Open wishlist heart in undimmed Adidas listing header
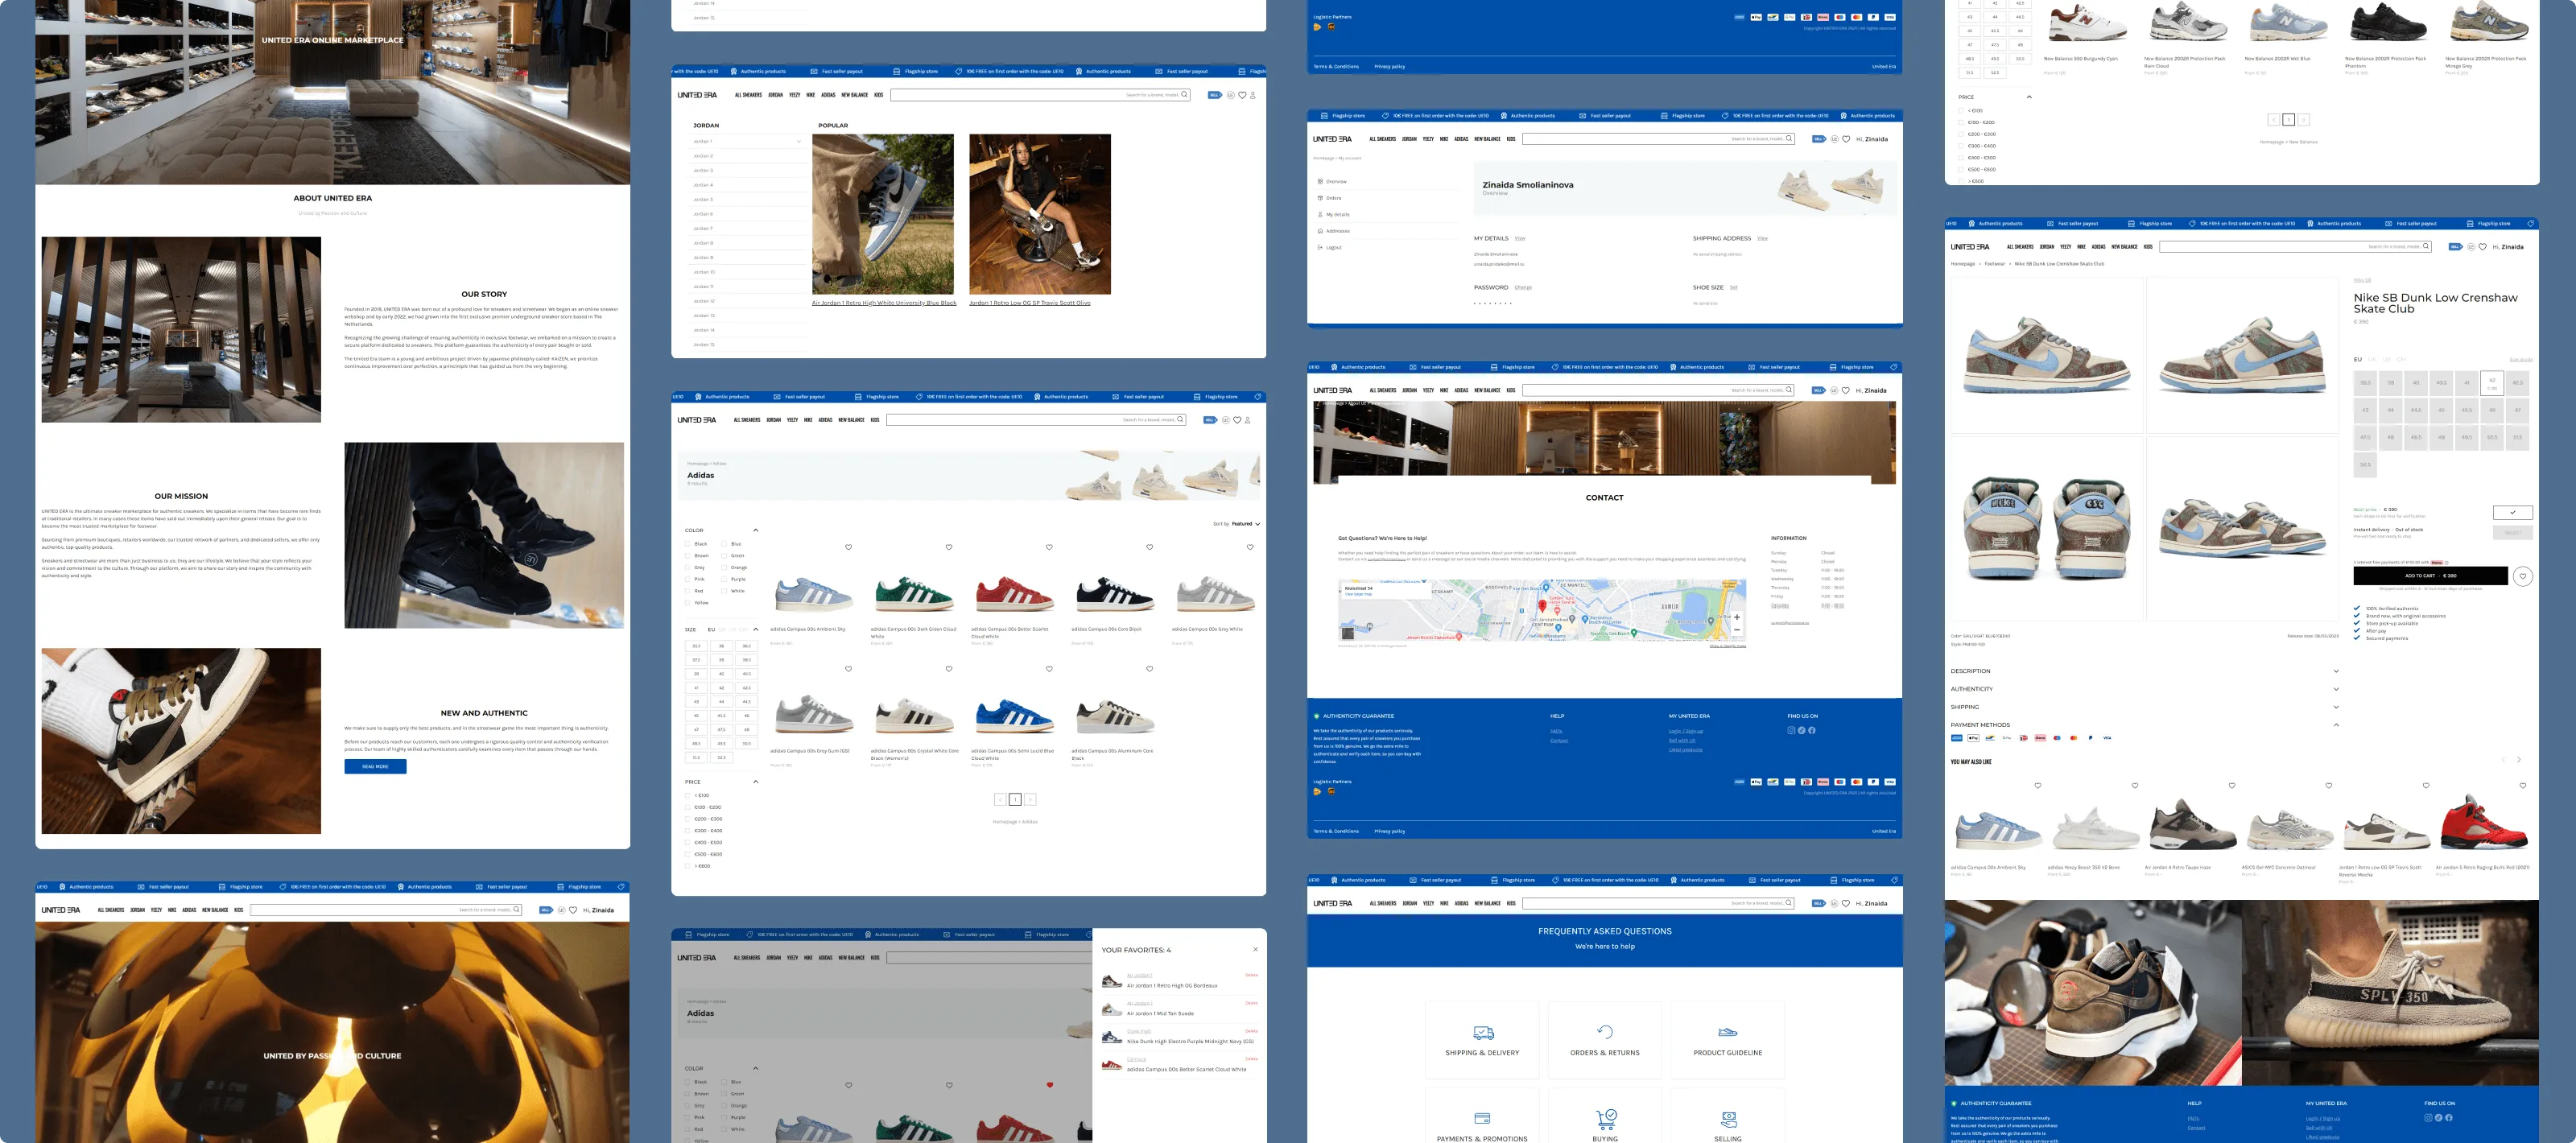The width and height of the screenshot is (2576, 1143). tap(1237, 420)
